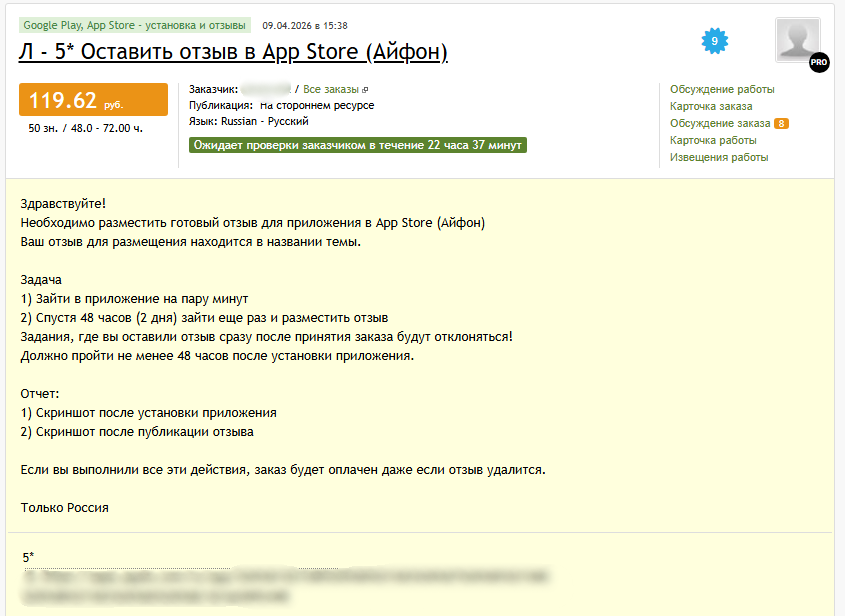Click the external link icon beside Все заказы
Screen dimensions: 845x616
[365, 90]
